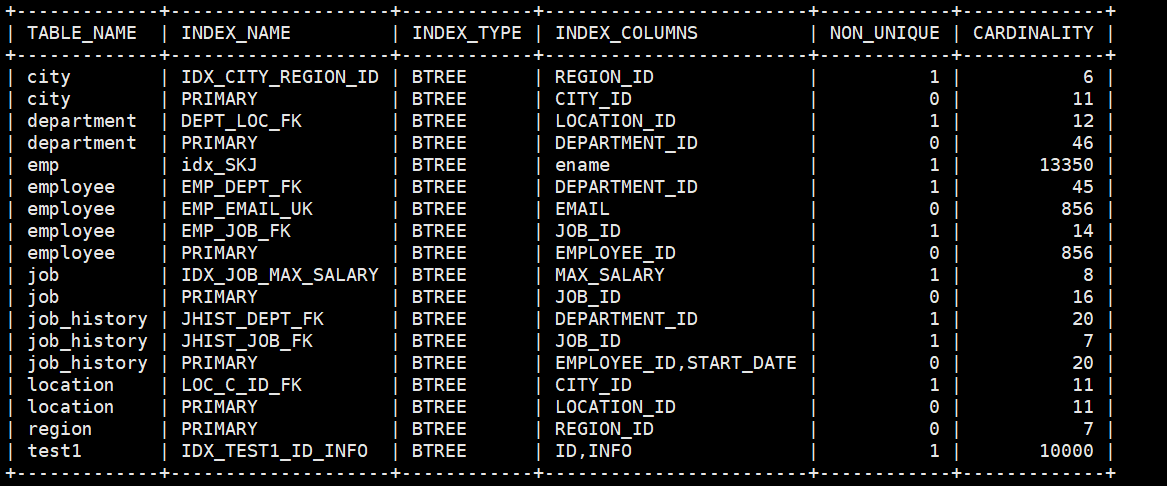Click the TABLE_NAME column header
The height and width of the screenshot is (486, 1167).
[x=82, y=33]
